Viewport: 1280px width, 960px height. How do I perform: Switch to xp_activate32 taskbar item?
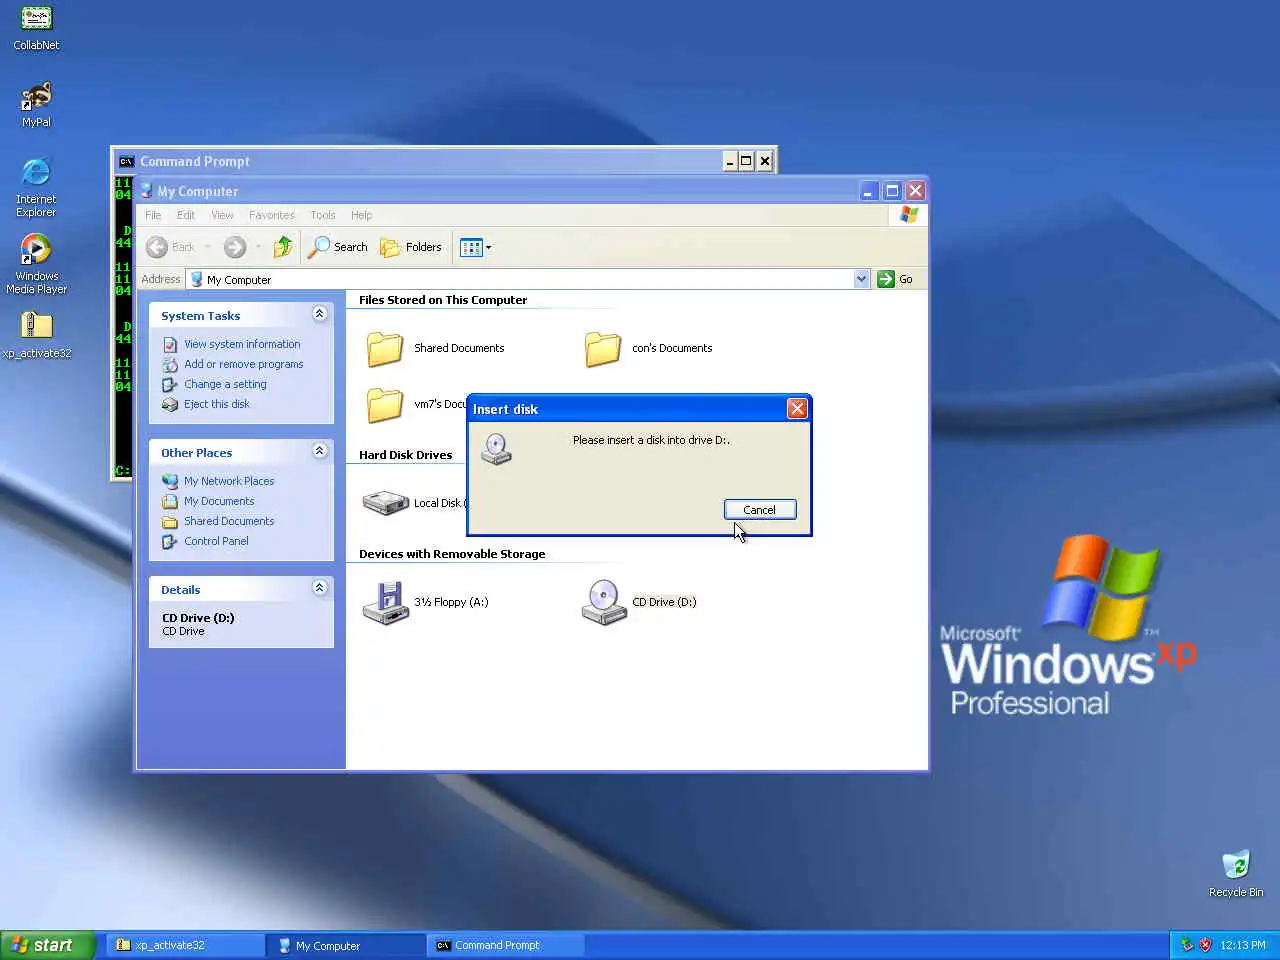pos(186,945)
